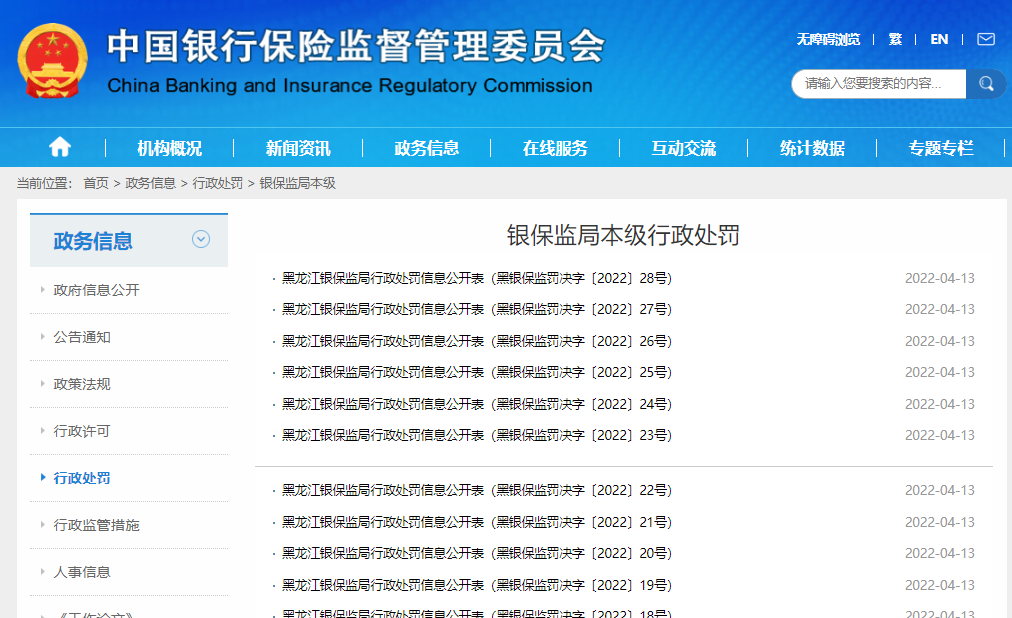Go to 首页 via the breadcrumb
The width and height of the screenshot is (1012, 618).
[94, 183]
